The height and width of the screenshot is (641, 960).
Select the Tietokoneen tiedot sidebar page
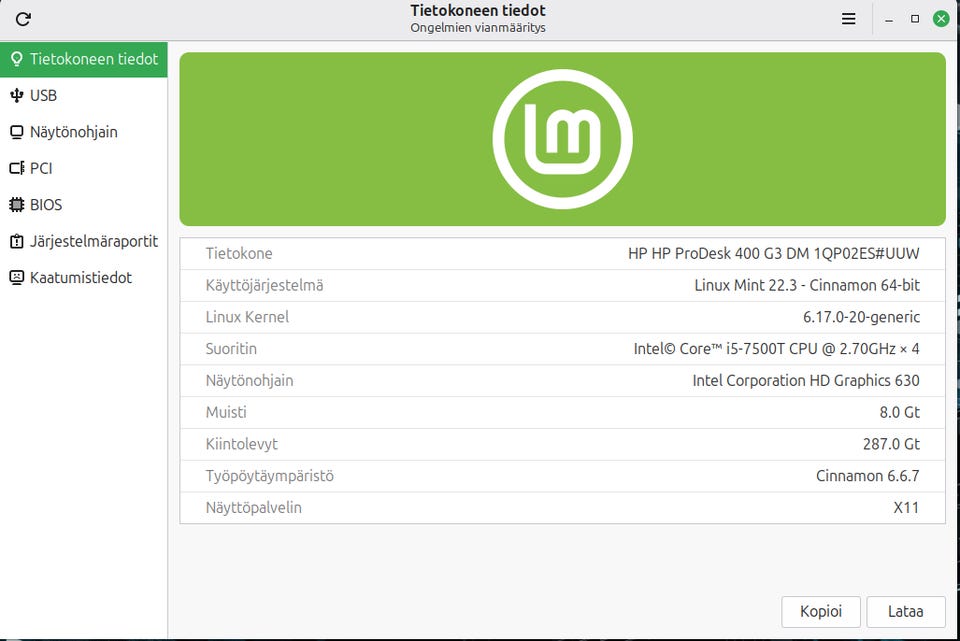(84, 59)
